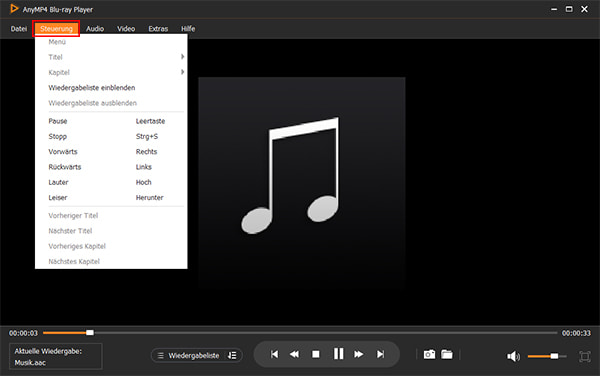
Task: Pause playback using the pause icon
Action: click(338, 354)
